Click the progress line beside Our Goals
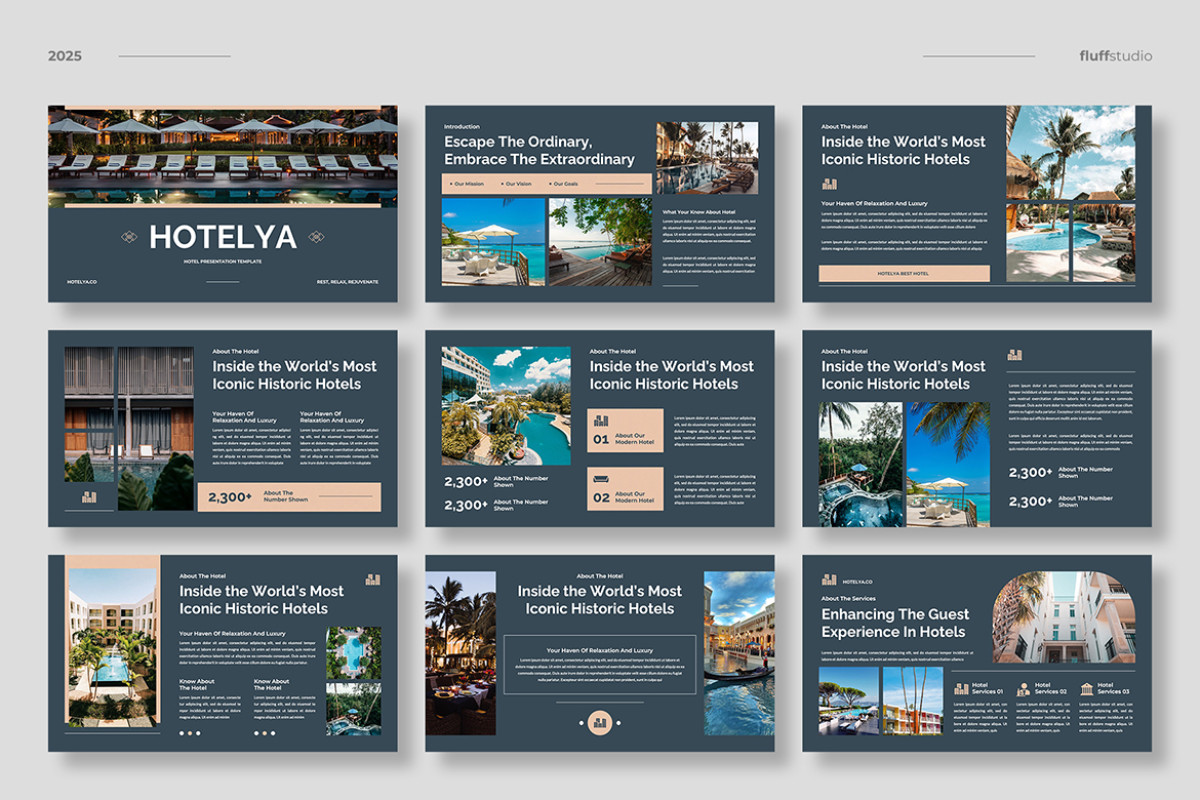The height and width of the screenshot is (800, 1200). pos(620,183)
